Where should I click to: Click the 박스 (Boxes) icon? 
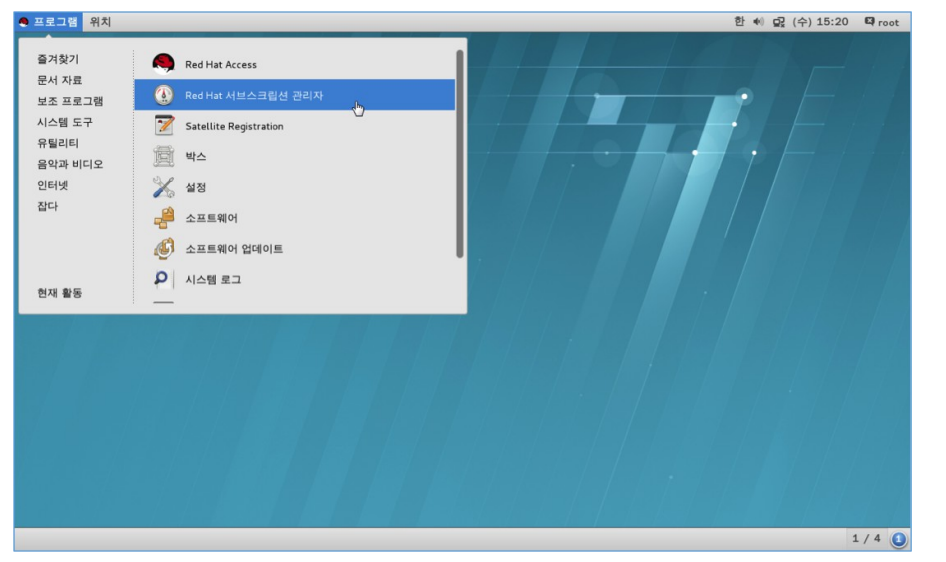[x=163, y=156]
